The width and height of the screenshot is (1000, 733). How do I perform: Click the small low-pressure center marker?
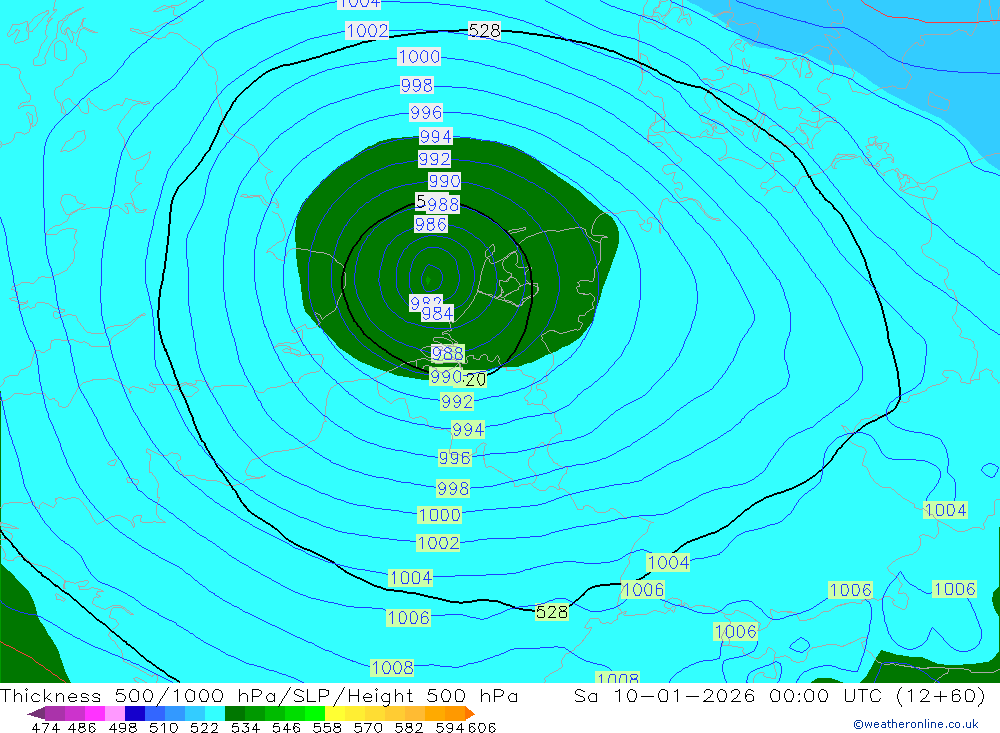(x=428, y=279)
